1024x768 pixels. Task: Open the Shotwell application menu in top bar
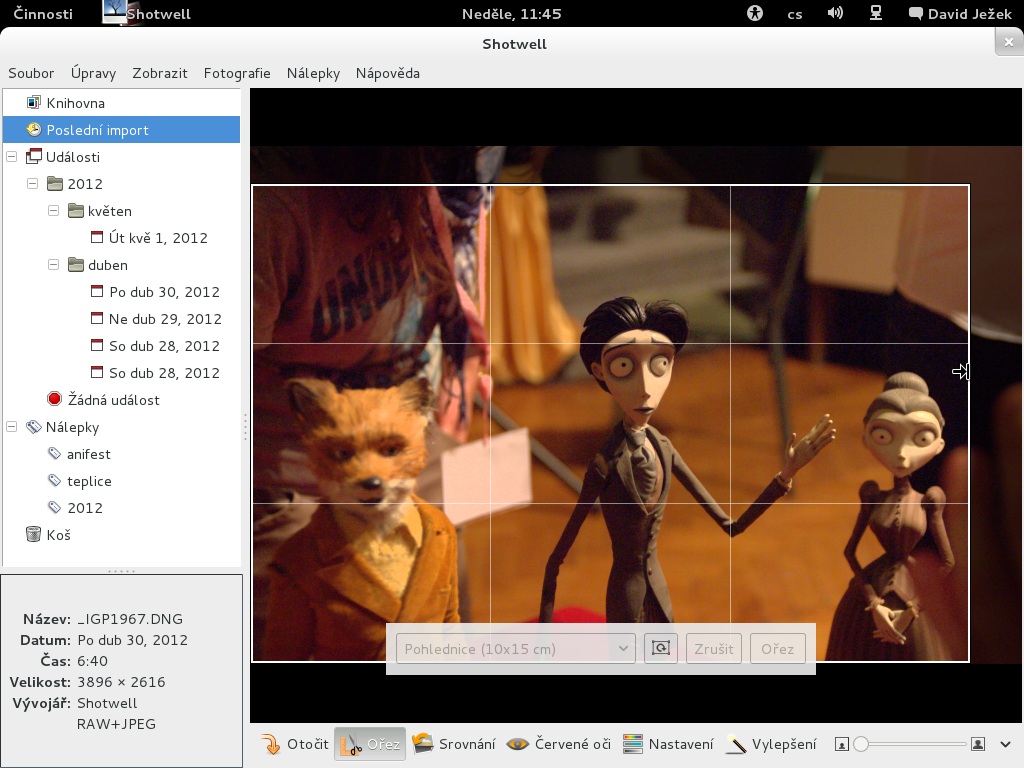pos(147,14)
